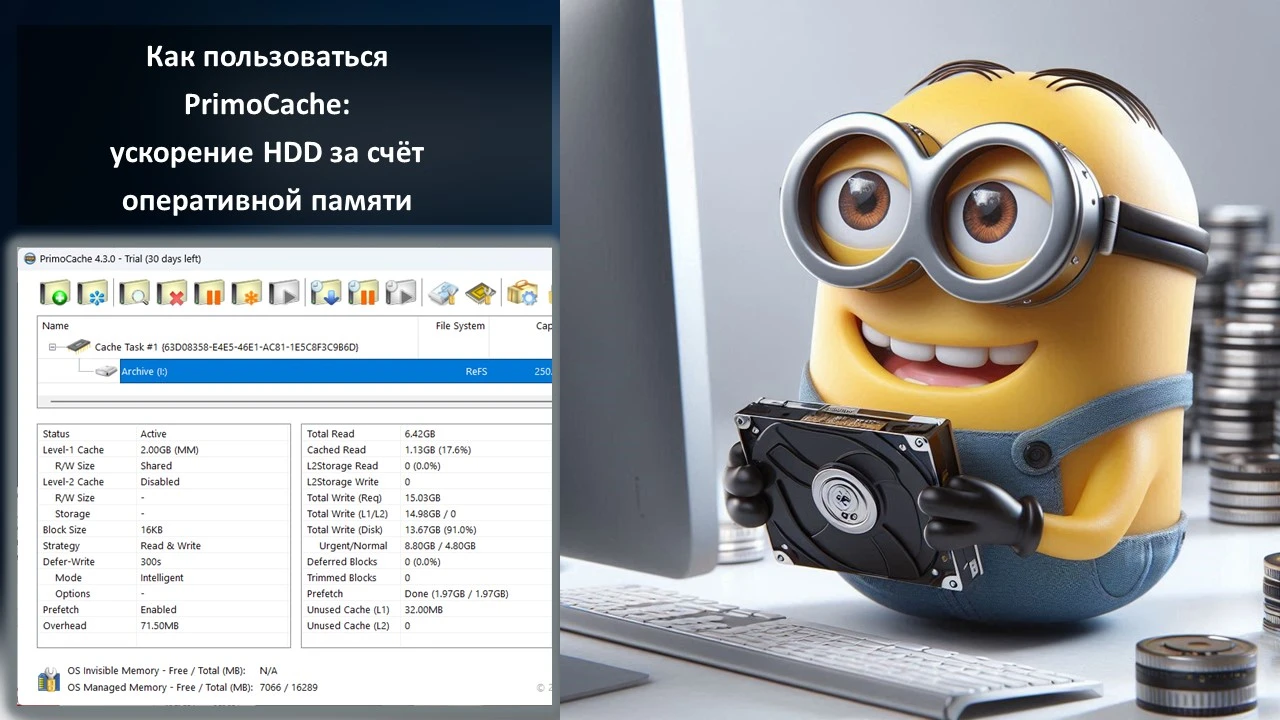Click the Mode value 'Intelligent'

[x=162, y=578]
